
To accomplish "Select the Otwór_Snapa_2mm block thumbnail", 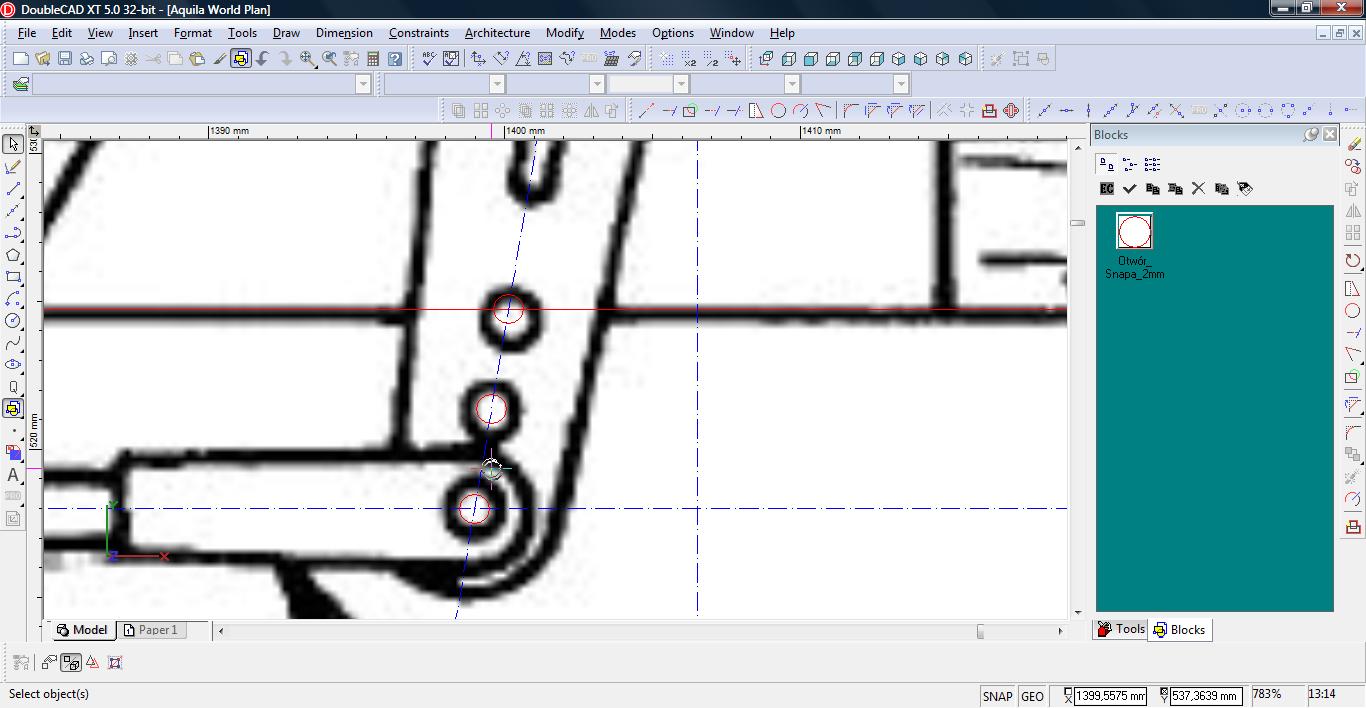I will 1134,232.
